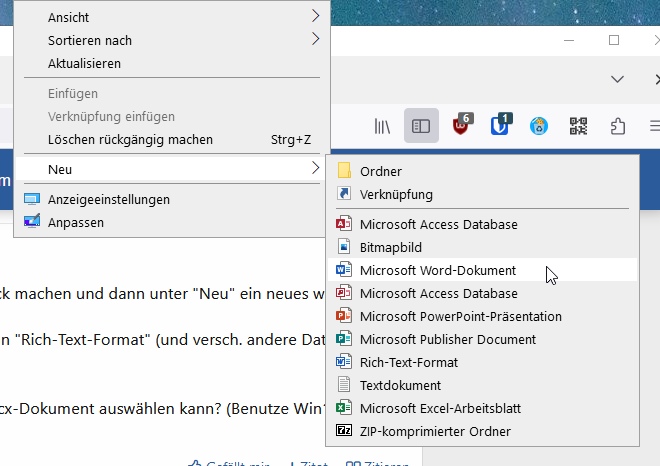The image size is (660, 466).
Task: Toggle the browser sidebar button
Action: [x=421, y=126]
